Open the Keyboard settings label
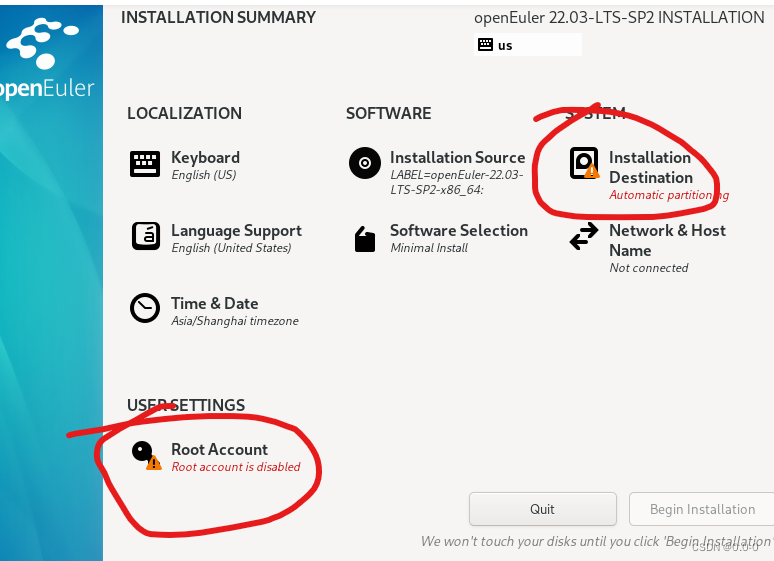Image resolution: width=774 pixels, height=561 pixels. [x=205, y=158]
